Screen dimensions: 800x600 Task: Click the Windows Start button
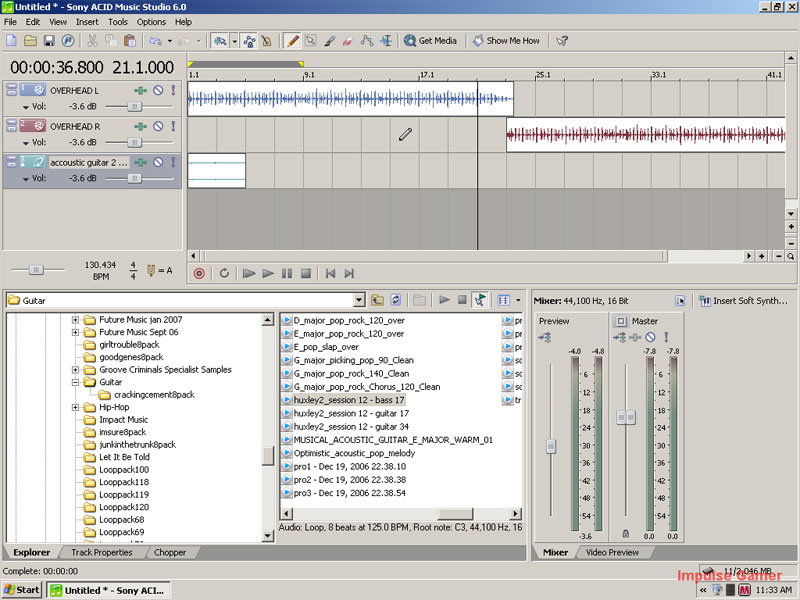pyautogui.click(x=21, y=590)
